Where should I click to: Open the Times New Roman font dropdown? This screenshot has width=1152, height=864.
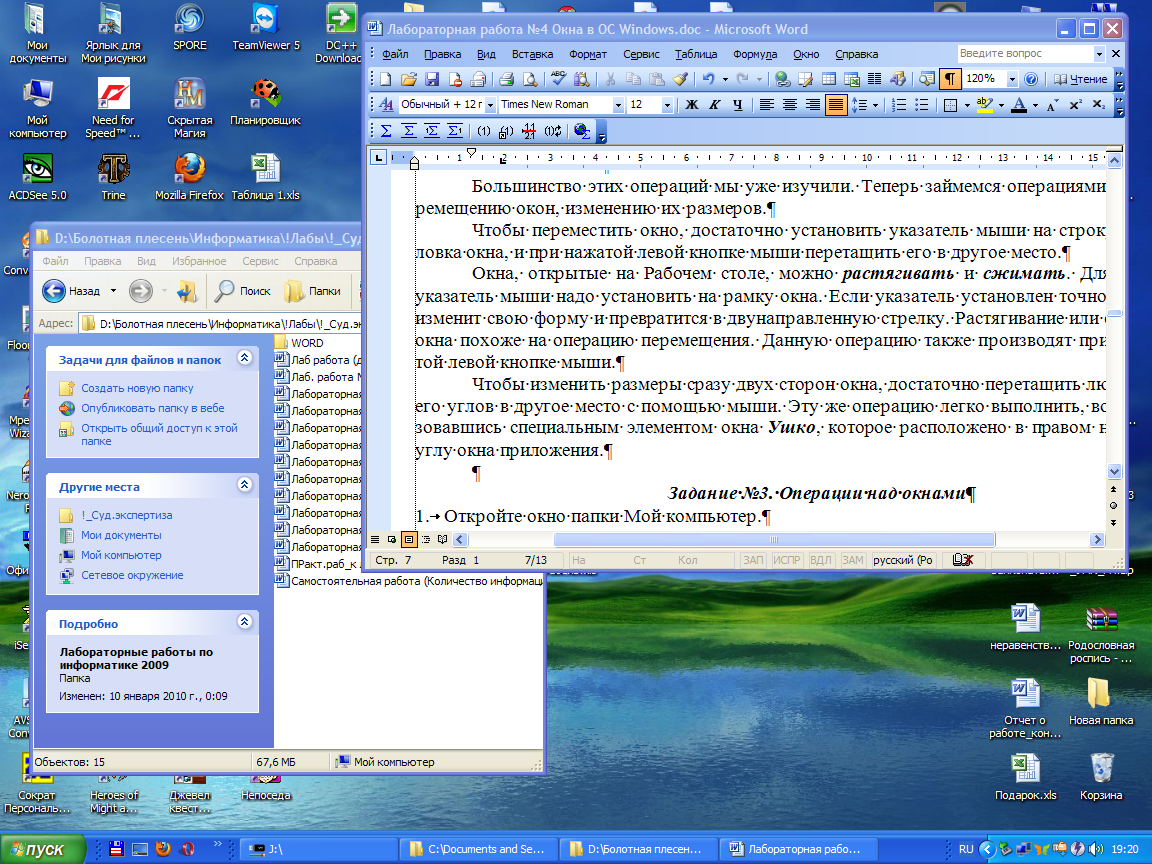tap(618, 105)
